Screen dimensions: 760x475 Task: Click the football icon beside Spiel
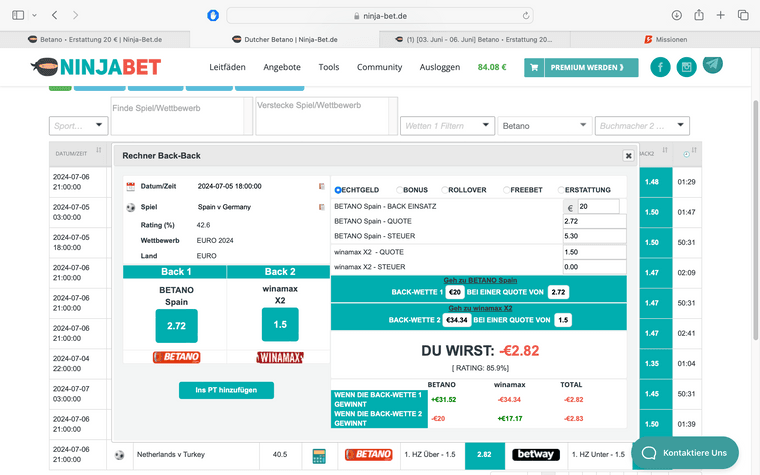click(130, 207)
